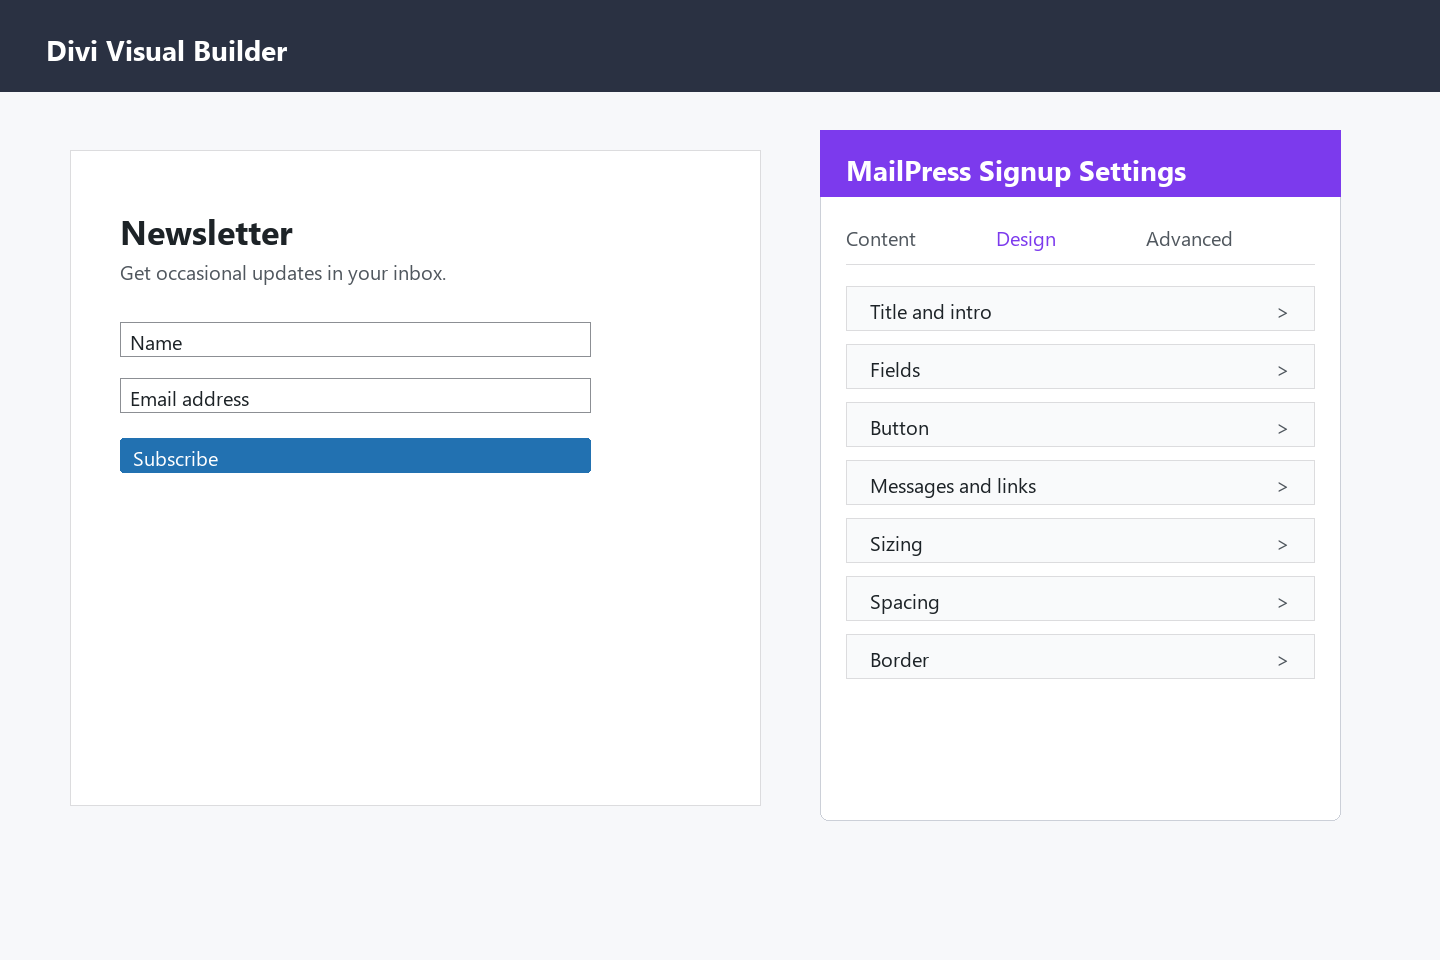Open the Sizing section
Screen dimensions: 1440x960
(x=1080, y=541)
